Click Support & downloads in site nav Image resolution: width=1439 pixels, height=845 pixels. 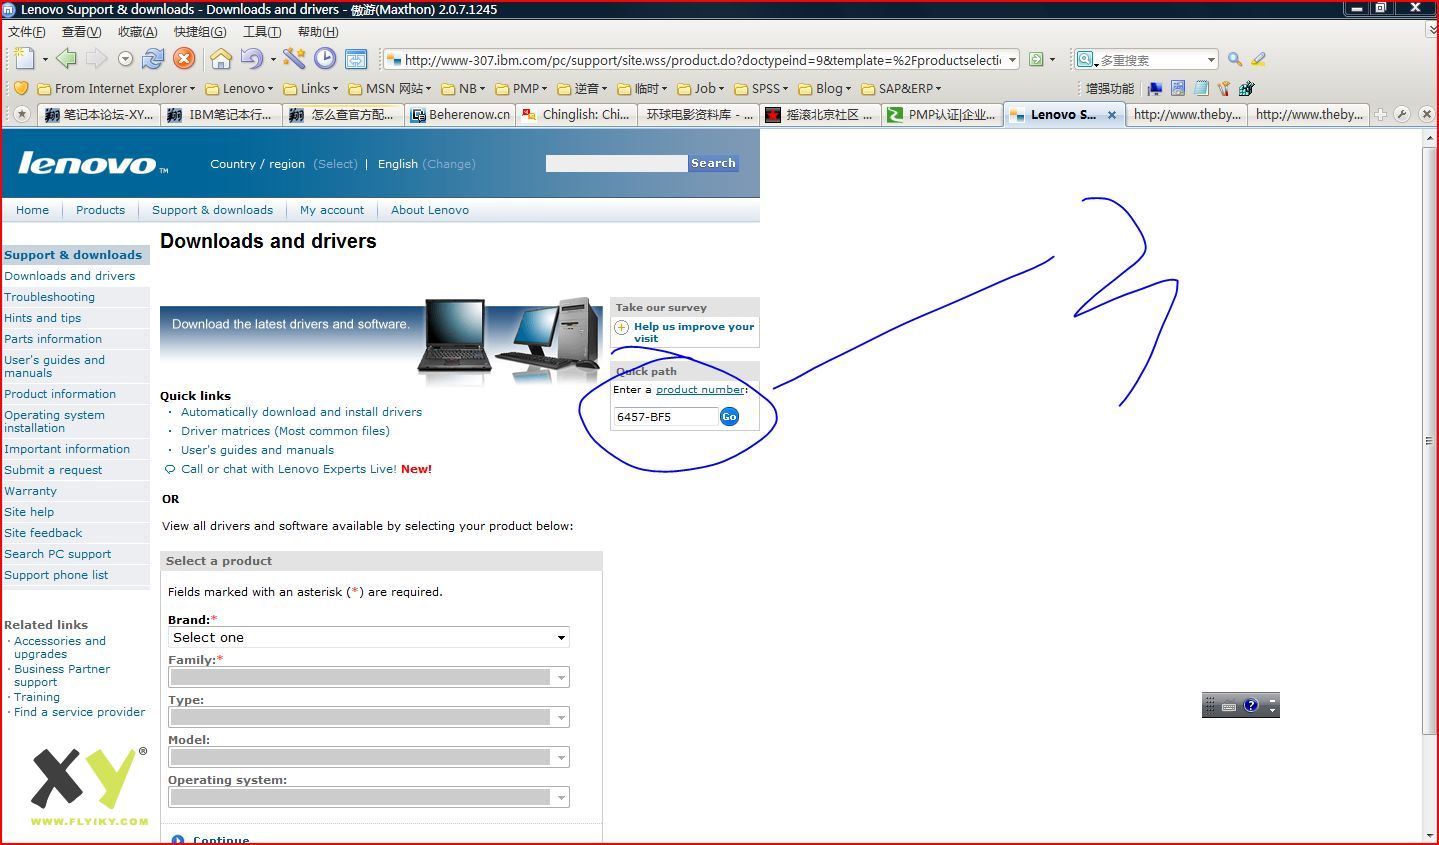pyautogui.click(x=212, y=210)
